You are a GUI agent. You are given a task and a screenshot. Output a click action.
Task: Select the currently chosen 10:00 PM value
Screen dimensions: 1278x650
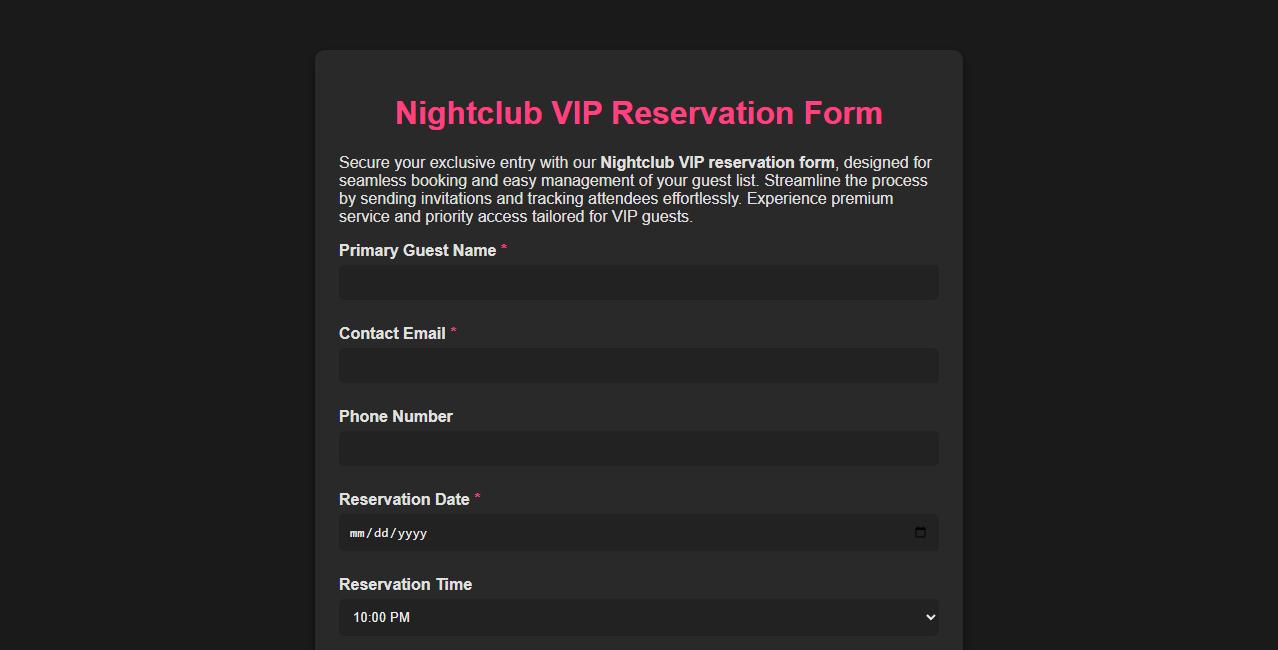pyautogui.click(x=380, y=617)
